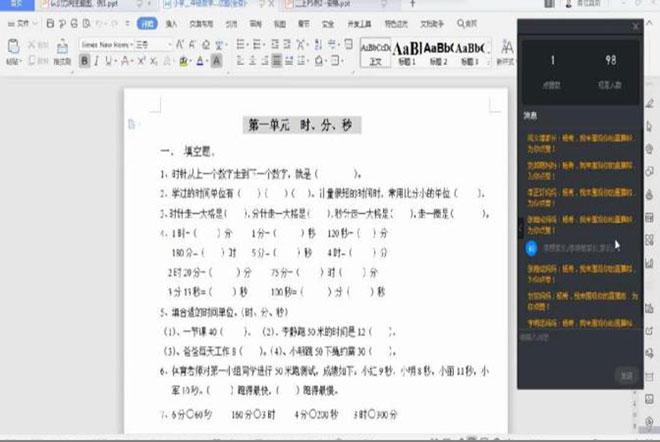Toggle align left paragraph button
The width and height of the screenshot is (660, 442).
240,61
